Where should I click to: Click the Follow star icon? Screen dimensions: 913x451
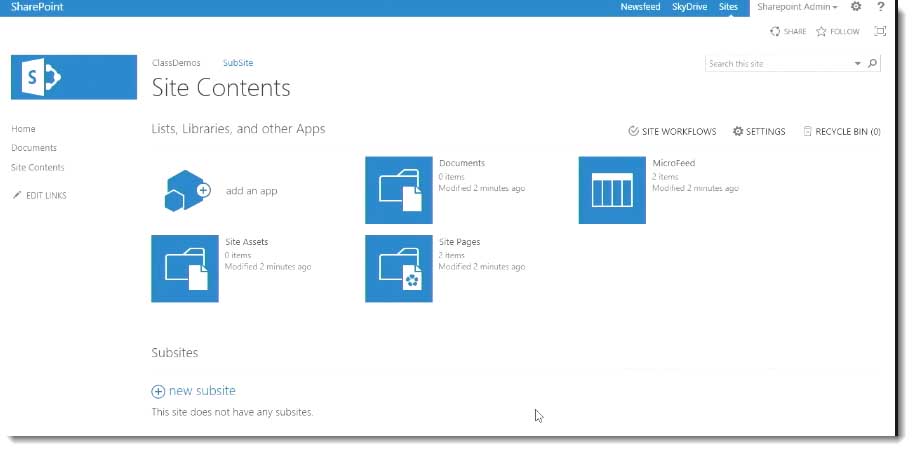click(x=821, y=31)
